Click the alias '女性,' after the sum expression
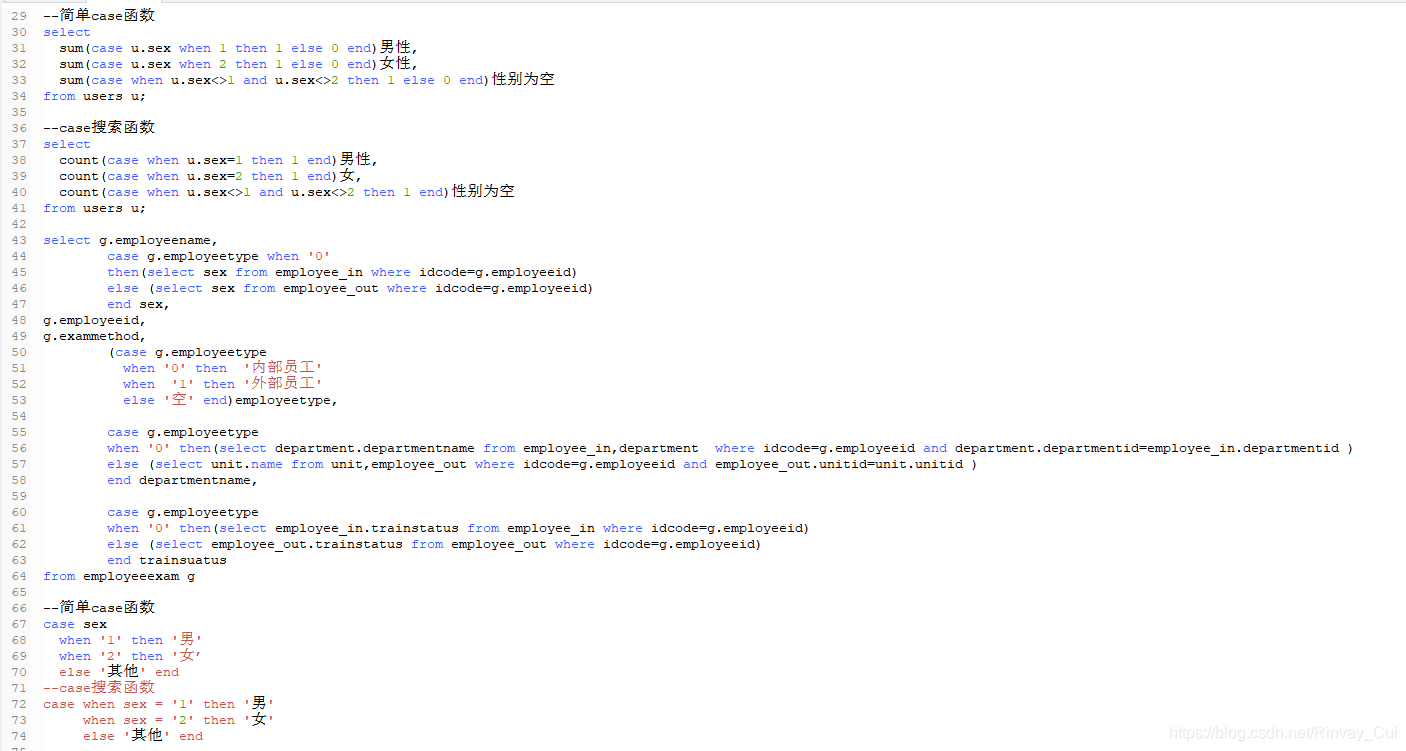The image size is (1406, 751). pyautogui.click(x=398, y=64)
